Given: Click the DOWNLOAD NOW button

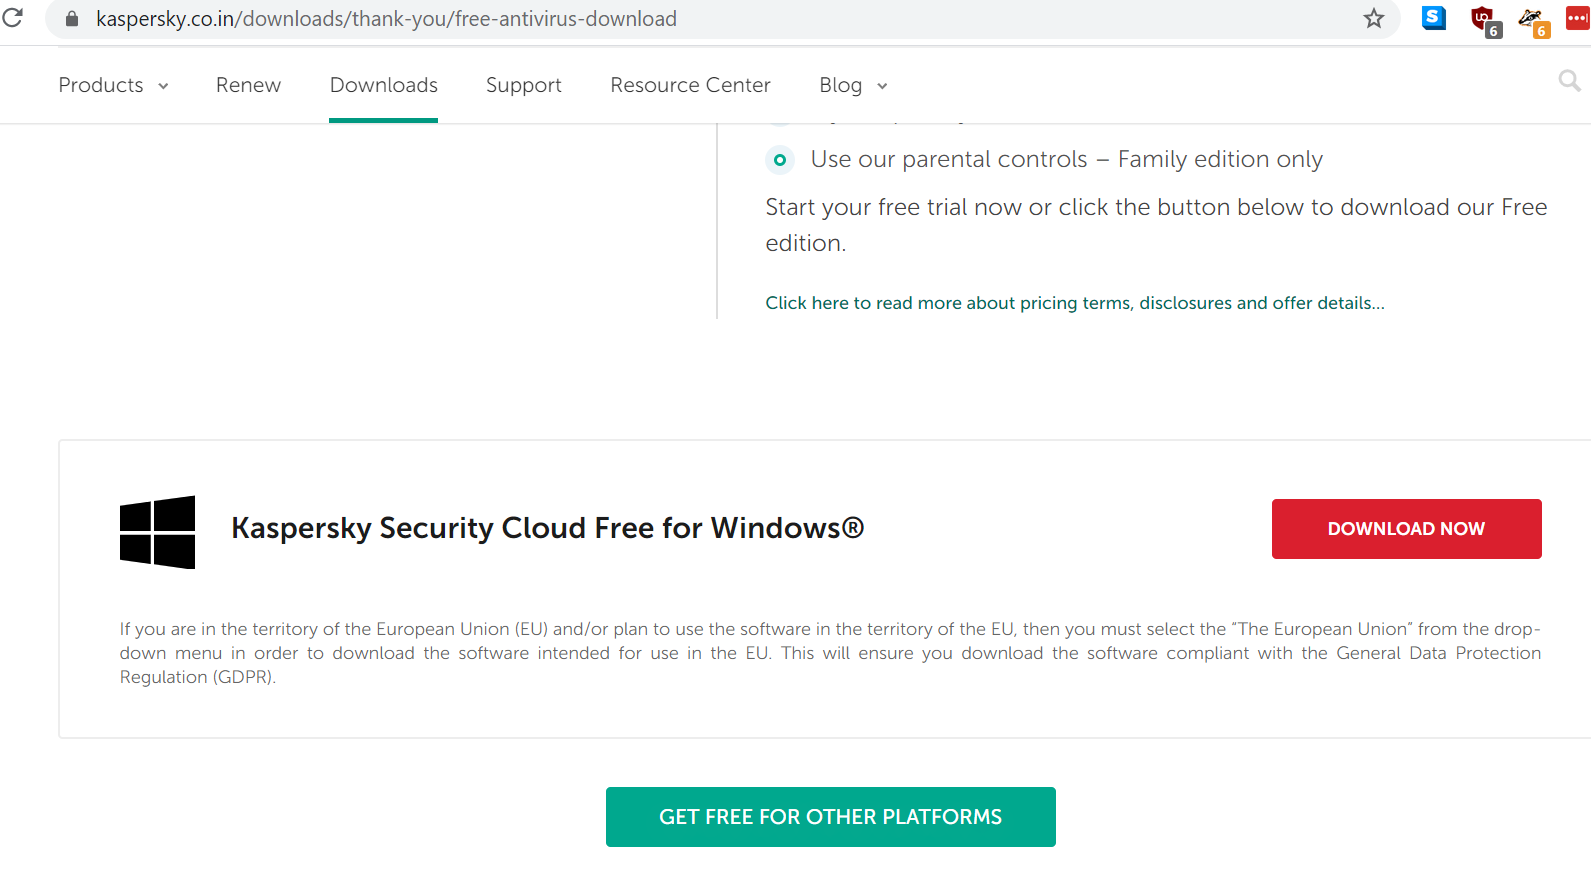Looking at the screenshot, I should [1406, 528].
